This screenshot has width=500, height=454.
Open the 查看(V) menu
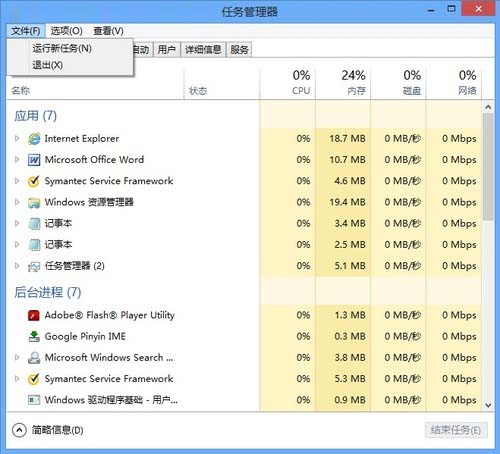point(108,31)
